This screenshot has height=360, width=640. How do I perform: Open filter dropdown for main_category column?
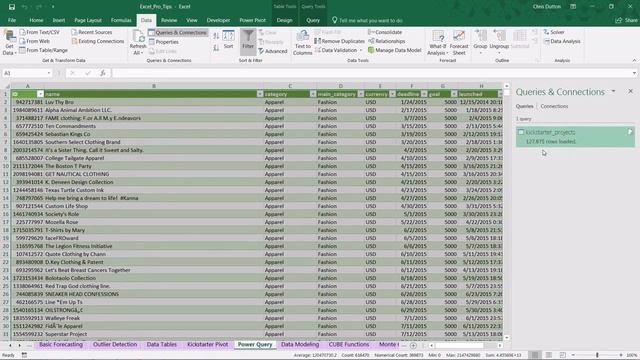click(x=360, y=94)
